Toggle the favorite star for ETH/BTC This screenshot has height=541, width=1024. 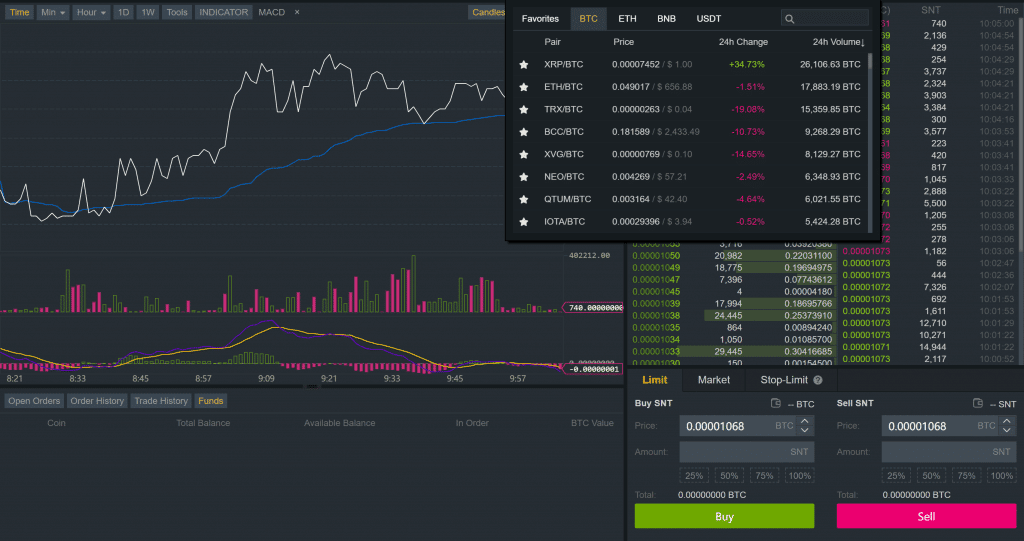[524, 87]
